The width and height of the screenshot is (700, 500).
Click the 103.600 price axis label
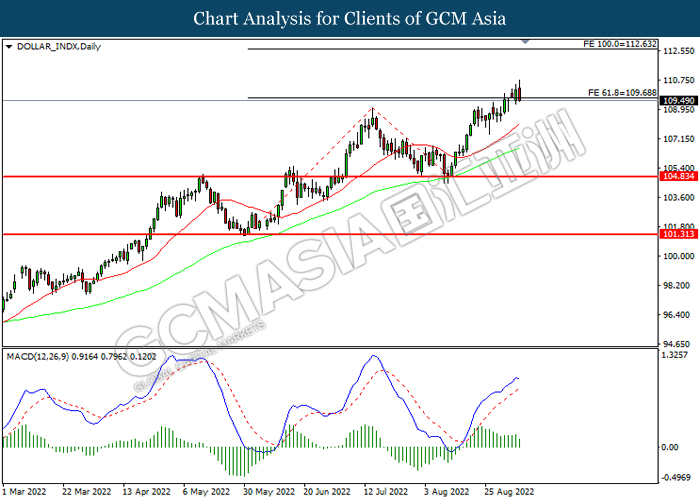click(x=679, y=197)
